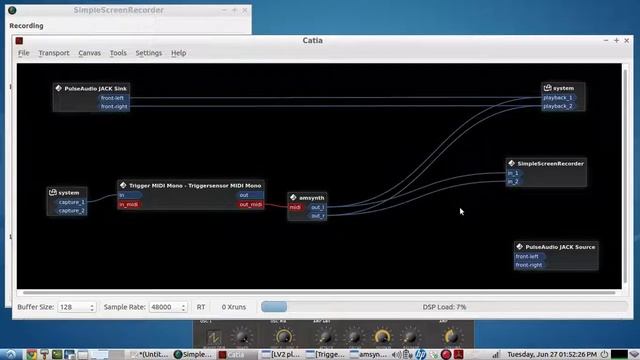Click the Trigger MIDI Mono node icon
Screen dimensions: 640x360
click(x=123, y=185)
